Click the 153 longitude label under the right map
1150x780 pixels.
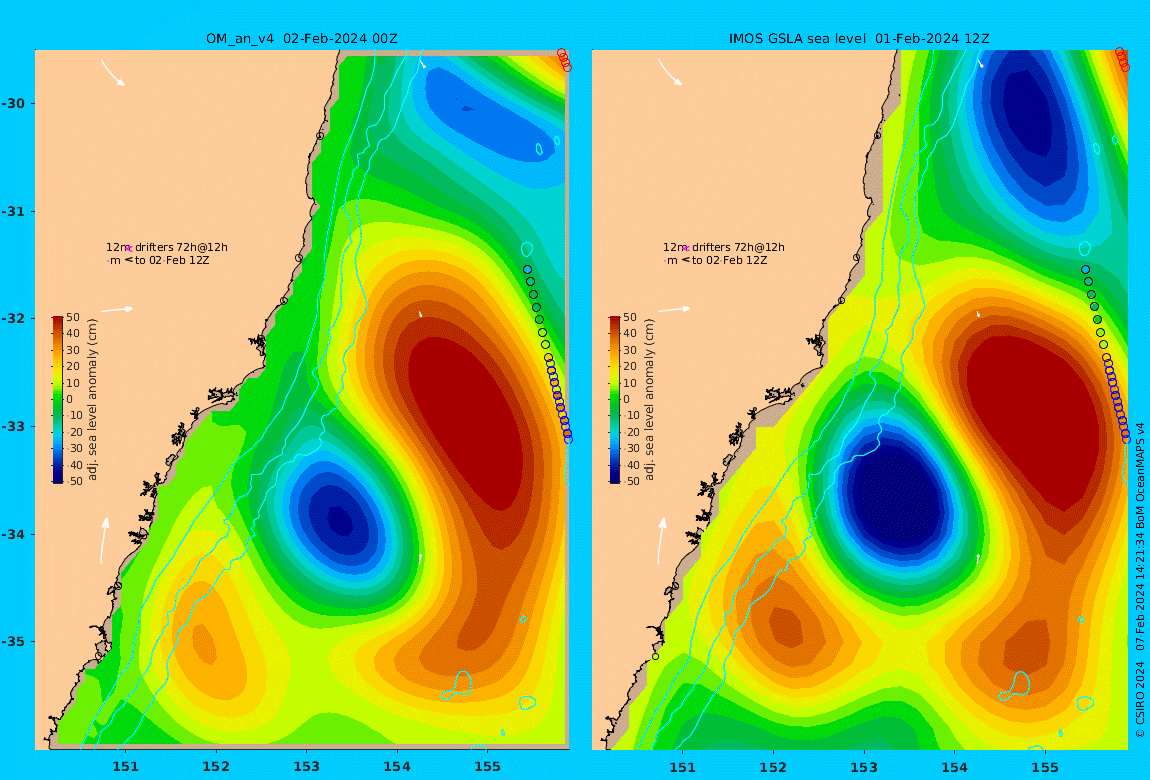(x=864, y=767)
